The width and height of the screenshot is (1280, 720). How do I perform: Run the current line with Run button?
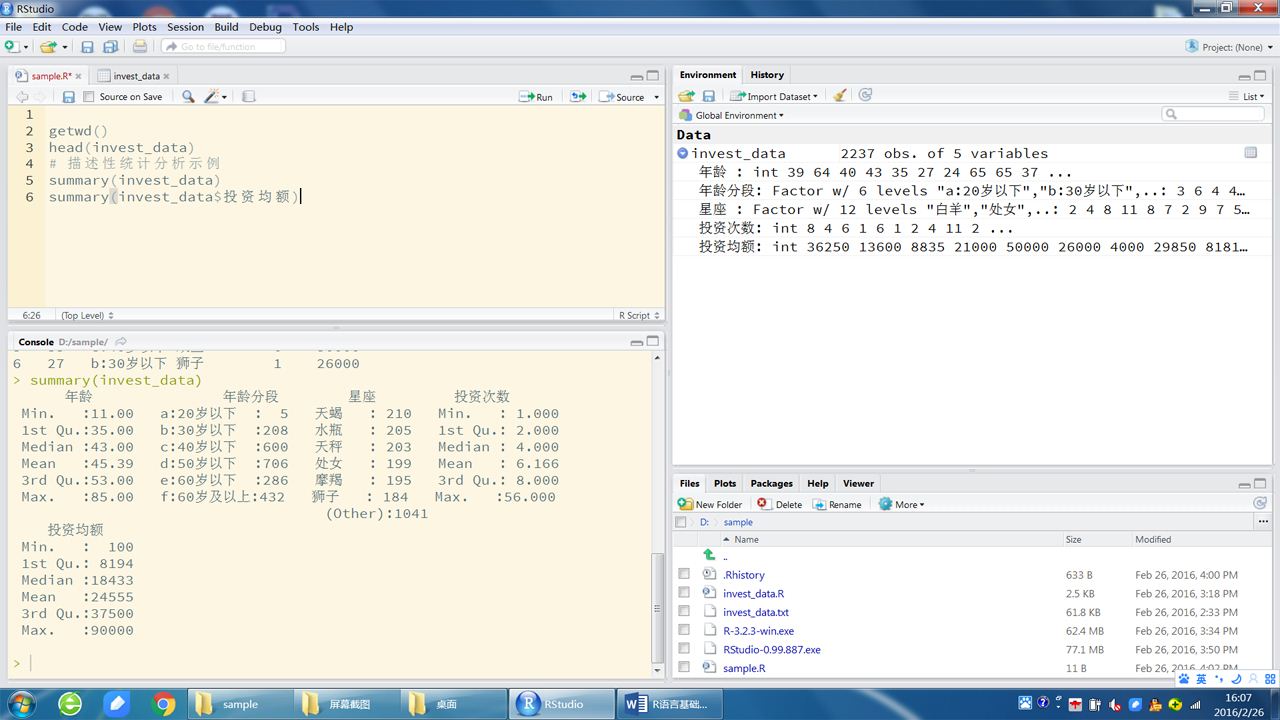536,97
